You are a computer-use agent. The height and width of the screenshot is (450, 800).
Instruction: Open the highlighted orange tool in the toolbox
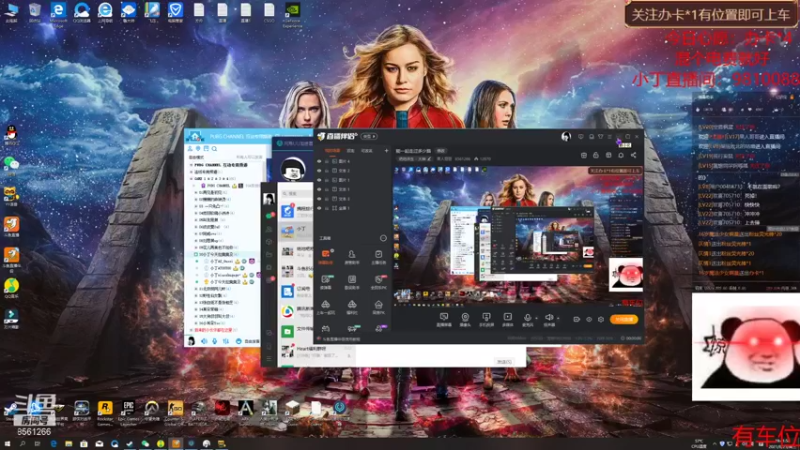[x=326, y=257]
